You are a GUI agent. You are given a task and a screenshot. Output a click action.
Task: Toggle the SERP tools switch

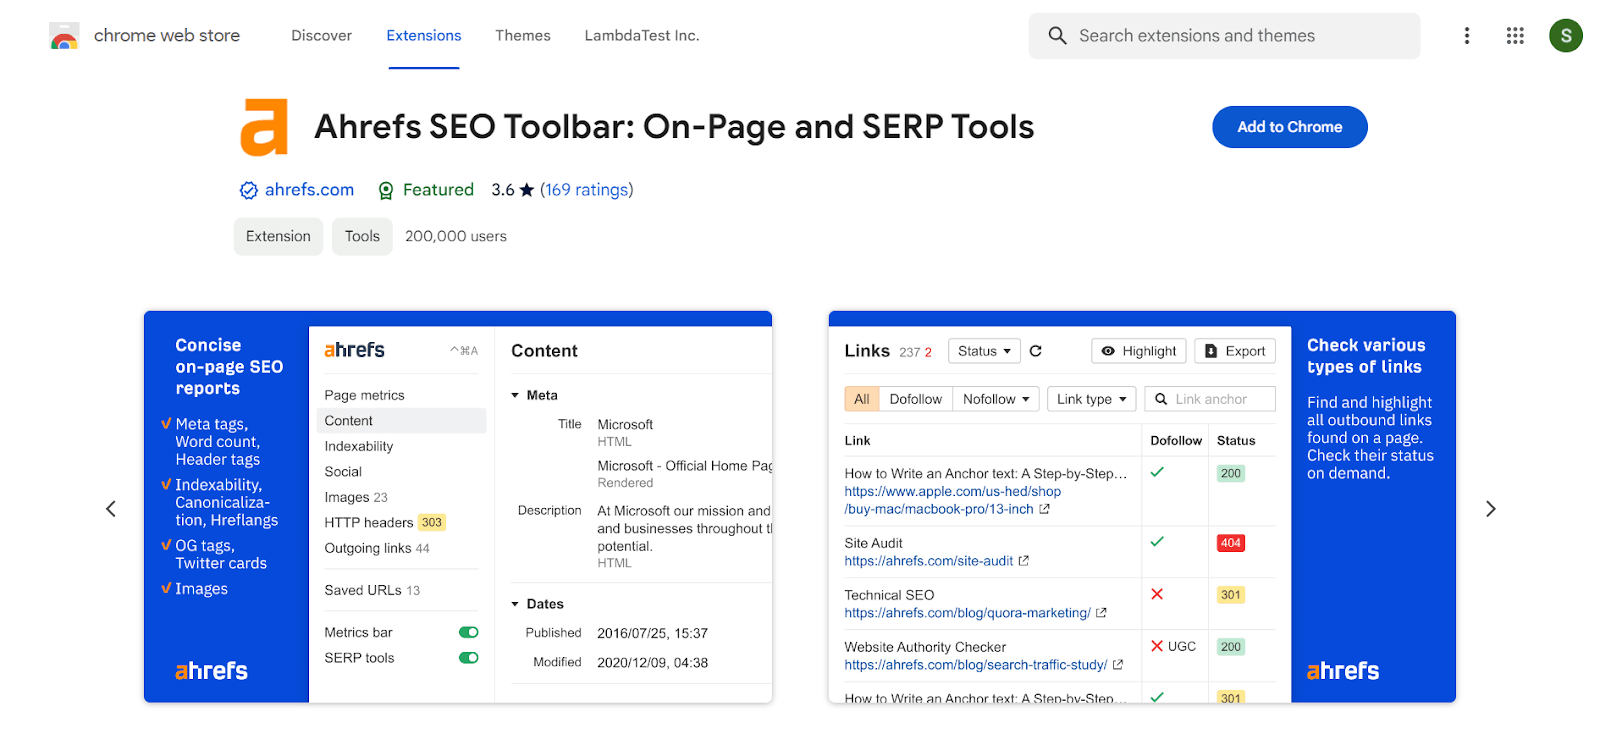[x=469, y=658]
